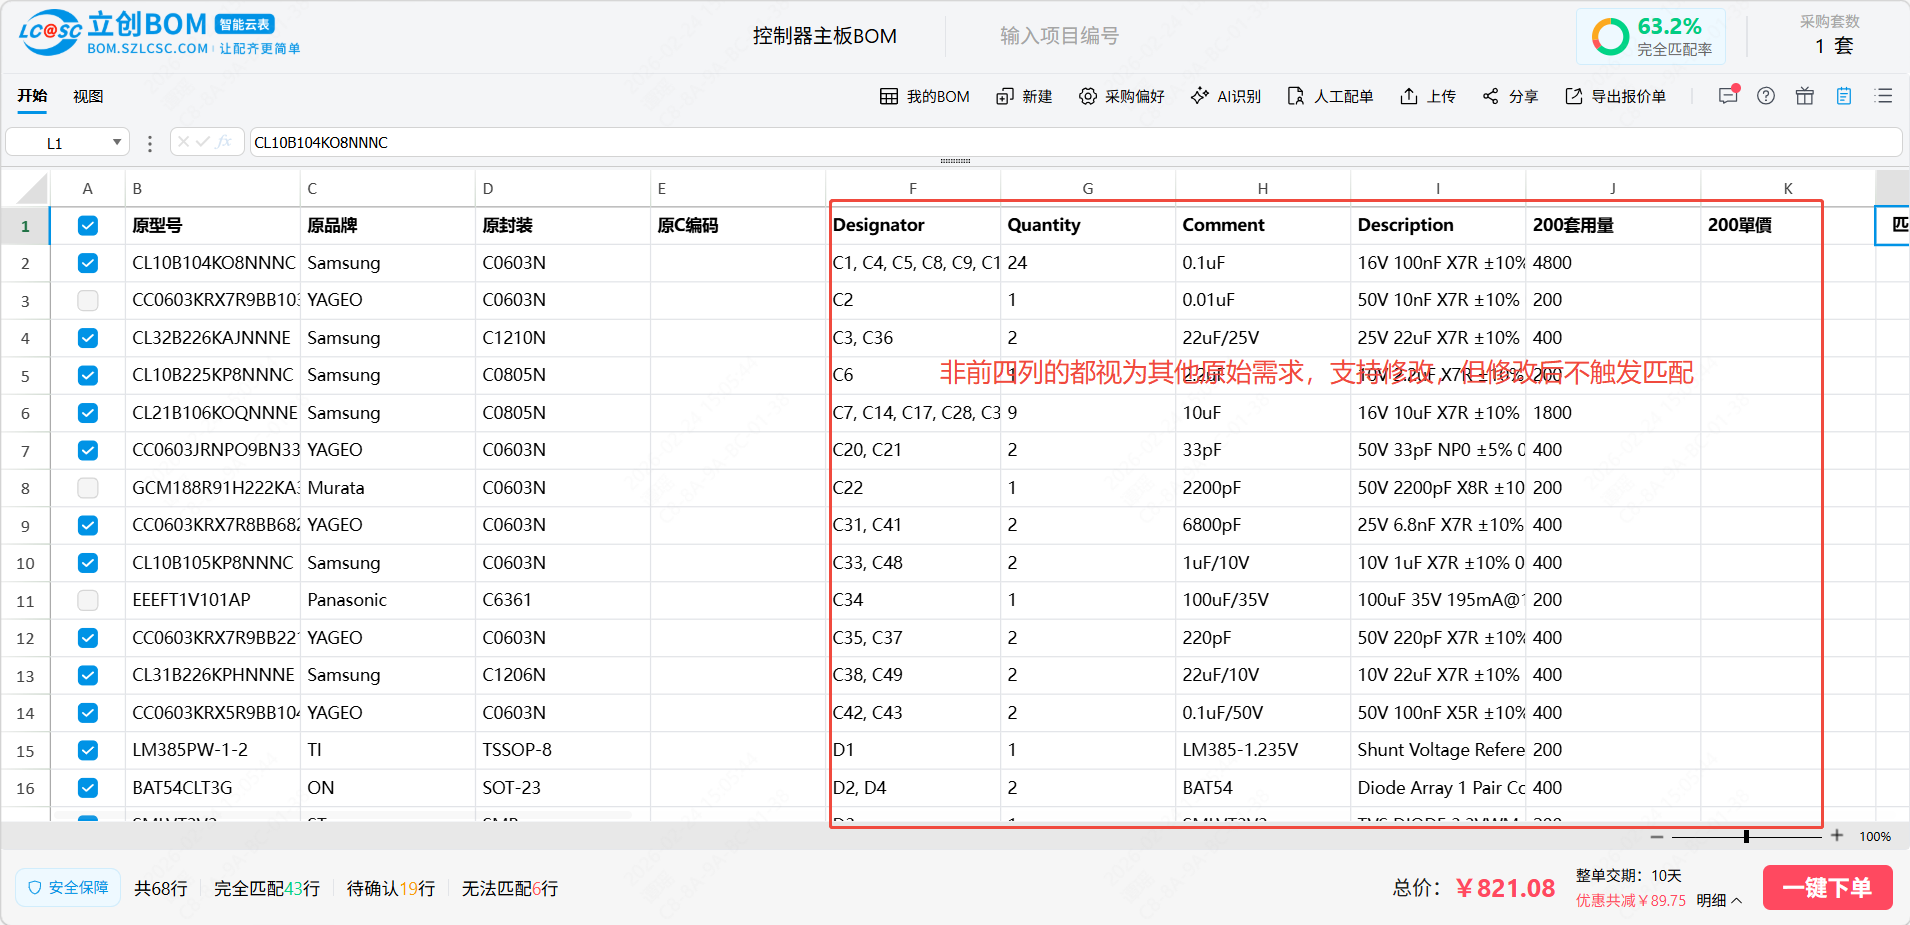Open the L1 cell name box dropdown
The width and height of the screenshot is (1910, 925).
(117, 143)
